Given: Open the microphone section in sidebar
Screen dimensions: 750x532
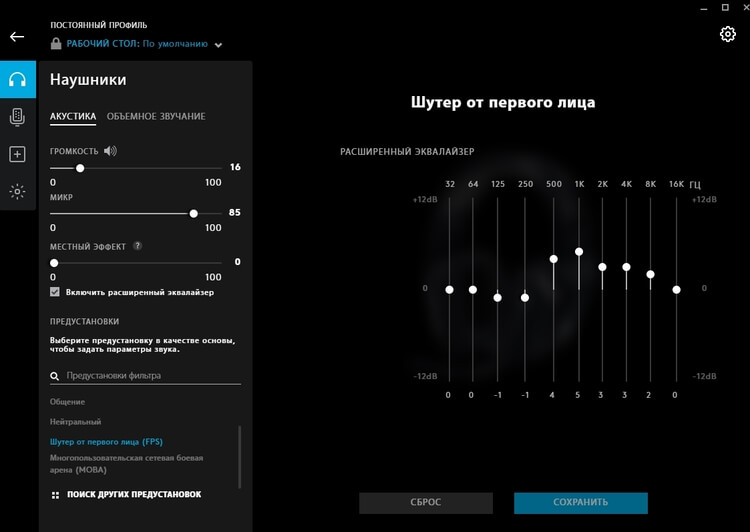Looking at the screenshot, I should point(17,117).
